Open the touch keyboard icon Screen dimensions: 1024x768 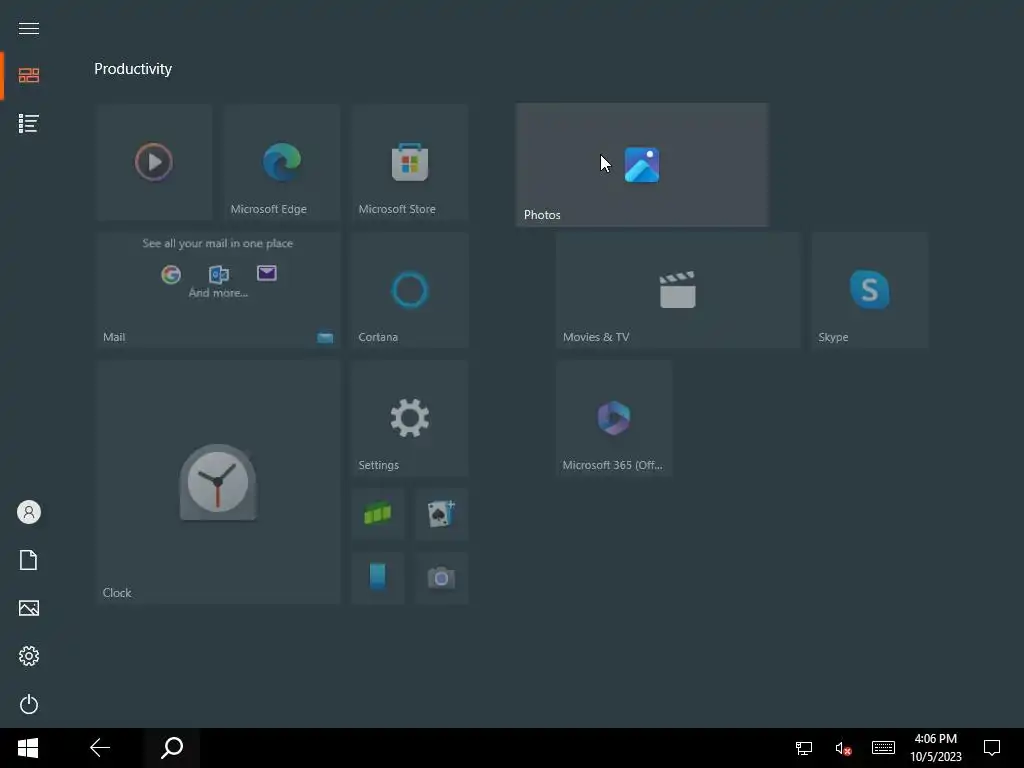pos(883,748)
